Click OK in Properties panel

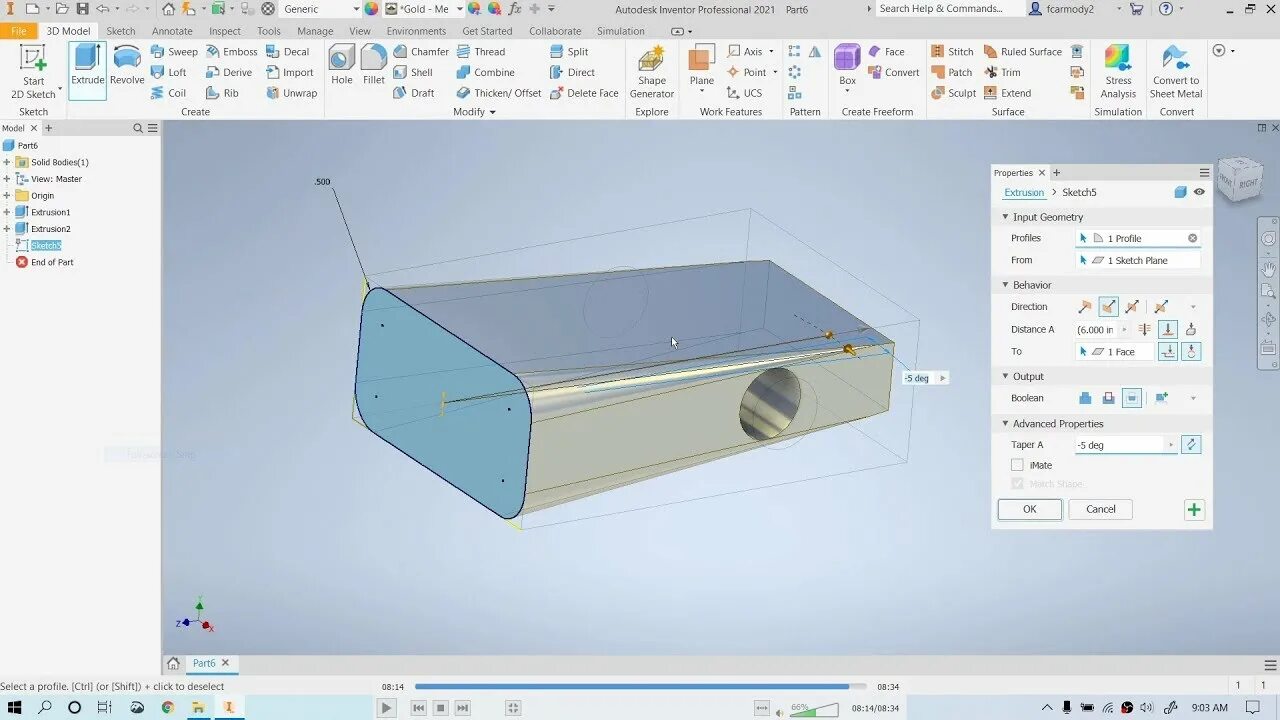point(1029,509)
